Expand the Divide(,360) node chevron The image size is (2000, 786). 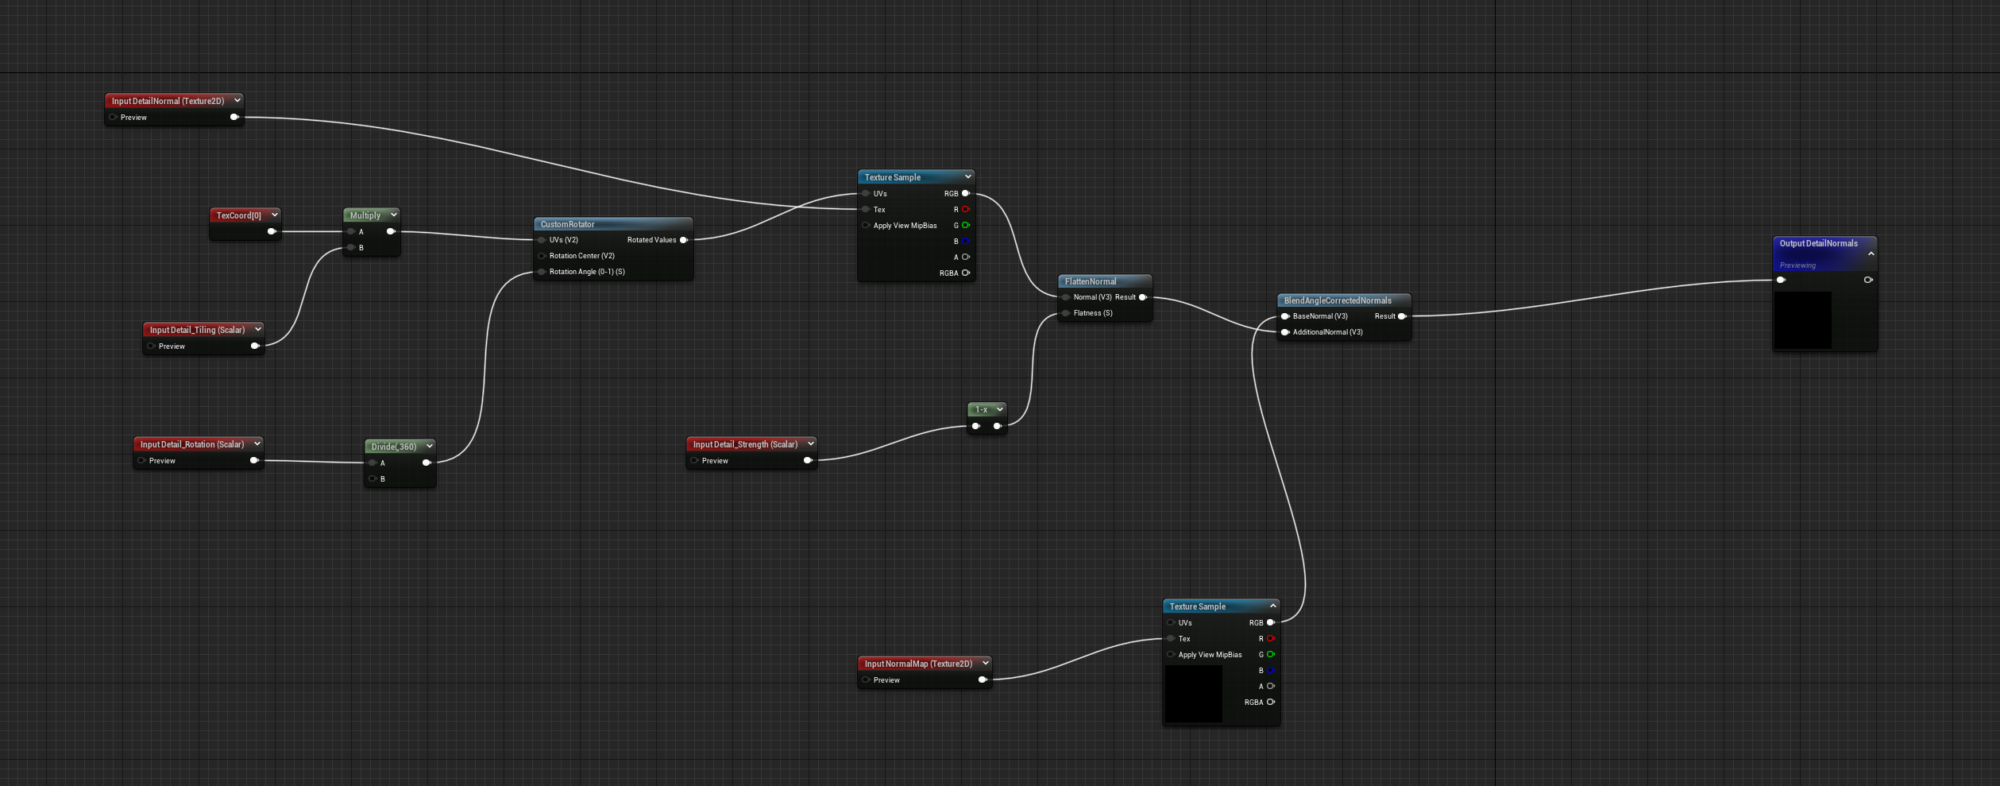pos(429,446)
